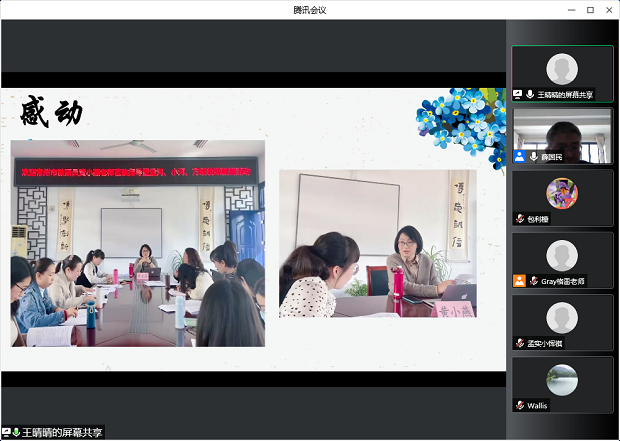Select Gray物语老师 participant tile
This screenshot has width=620, height=441.
tap(562, 256)
